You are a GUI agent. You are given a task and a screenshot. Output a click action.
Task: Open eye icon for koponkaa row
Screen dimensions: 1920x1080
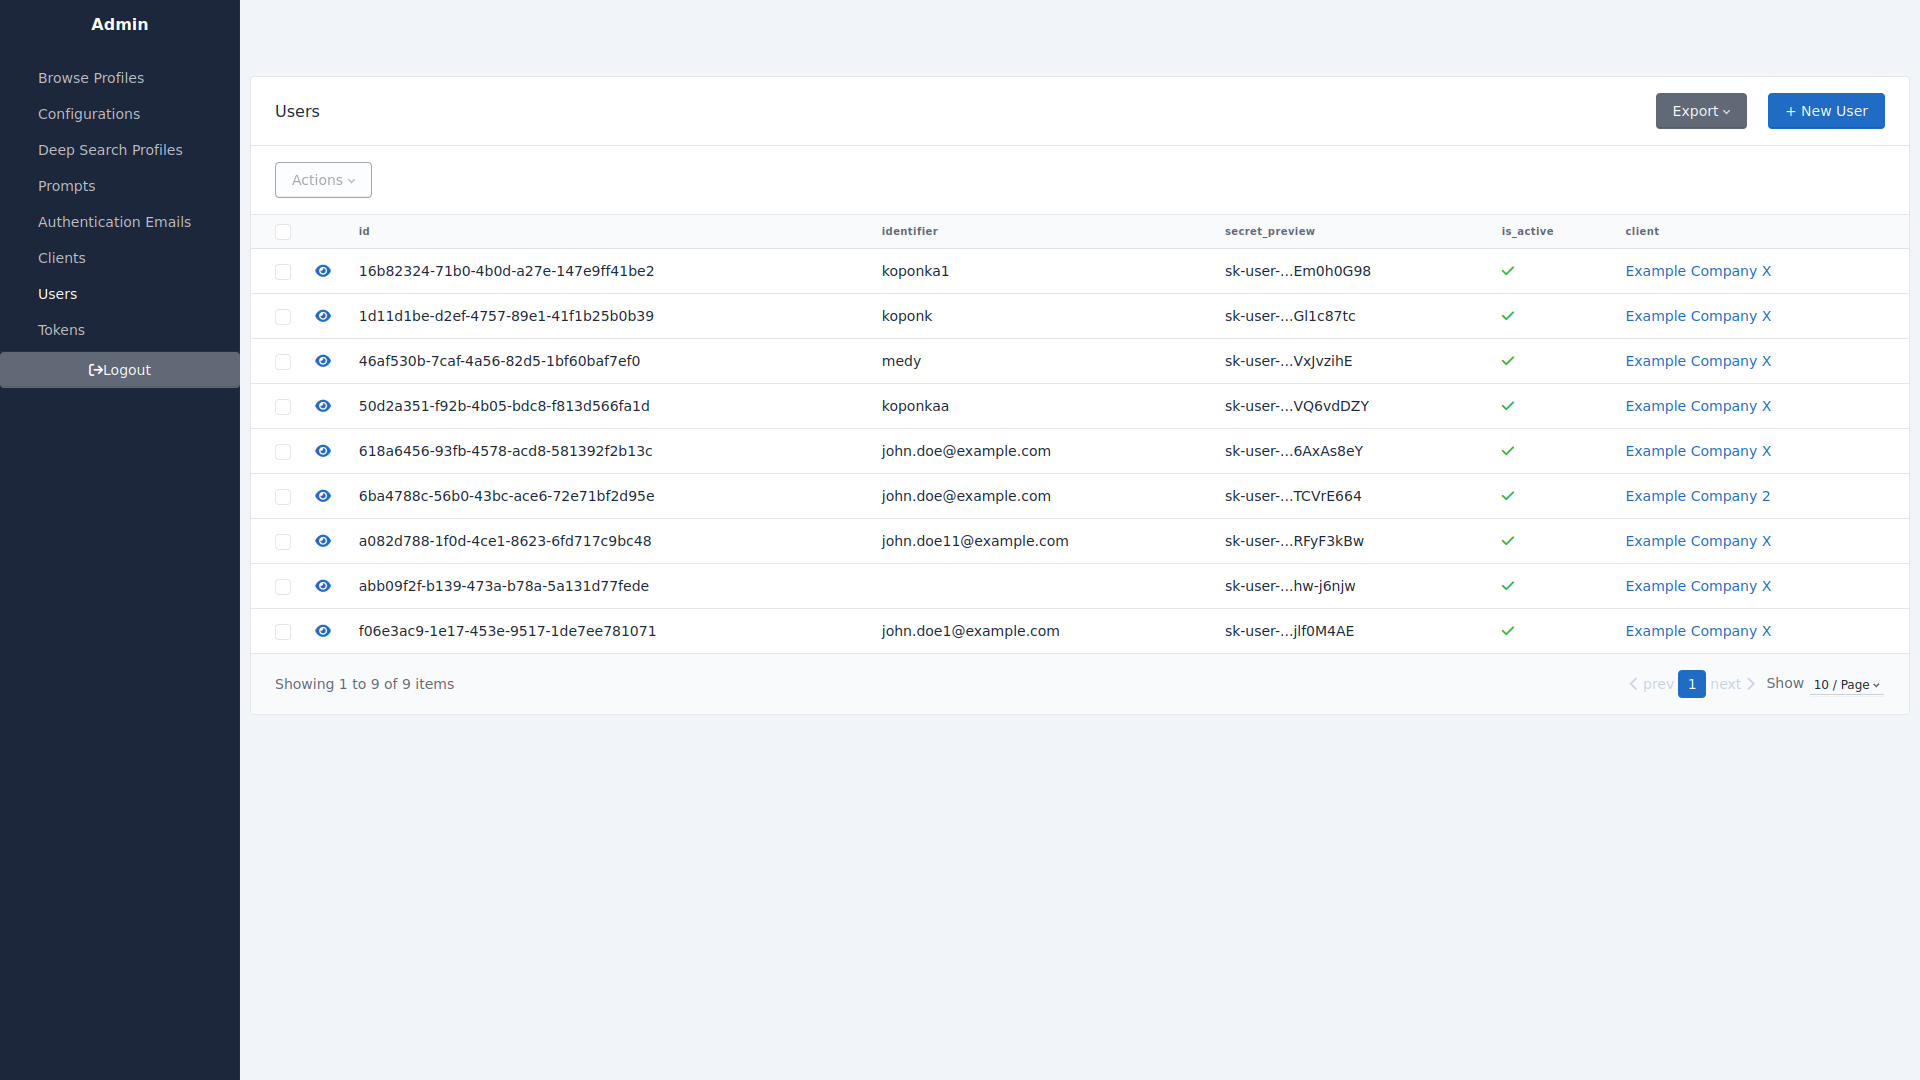[x=323, y=406]
